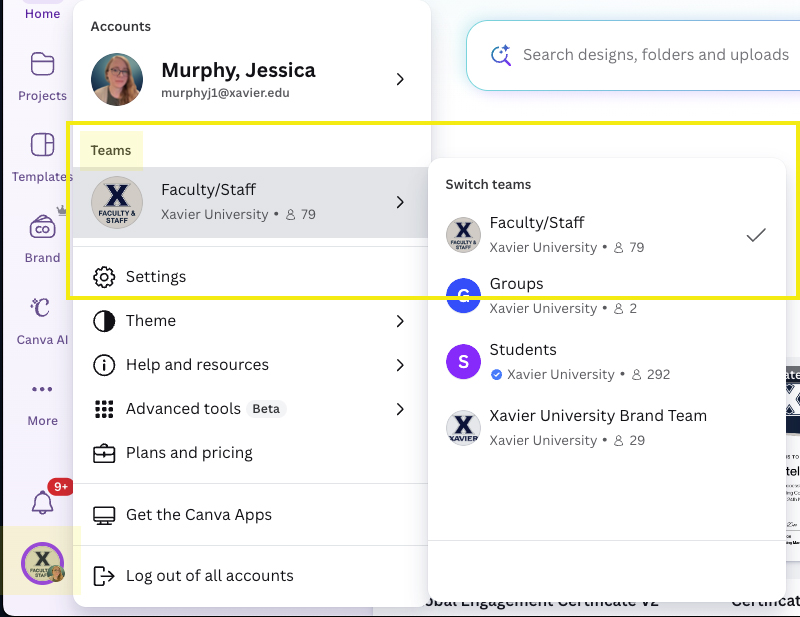Click the checkmark beside Faculty/Staff team

coord(756,235)
